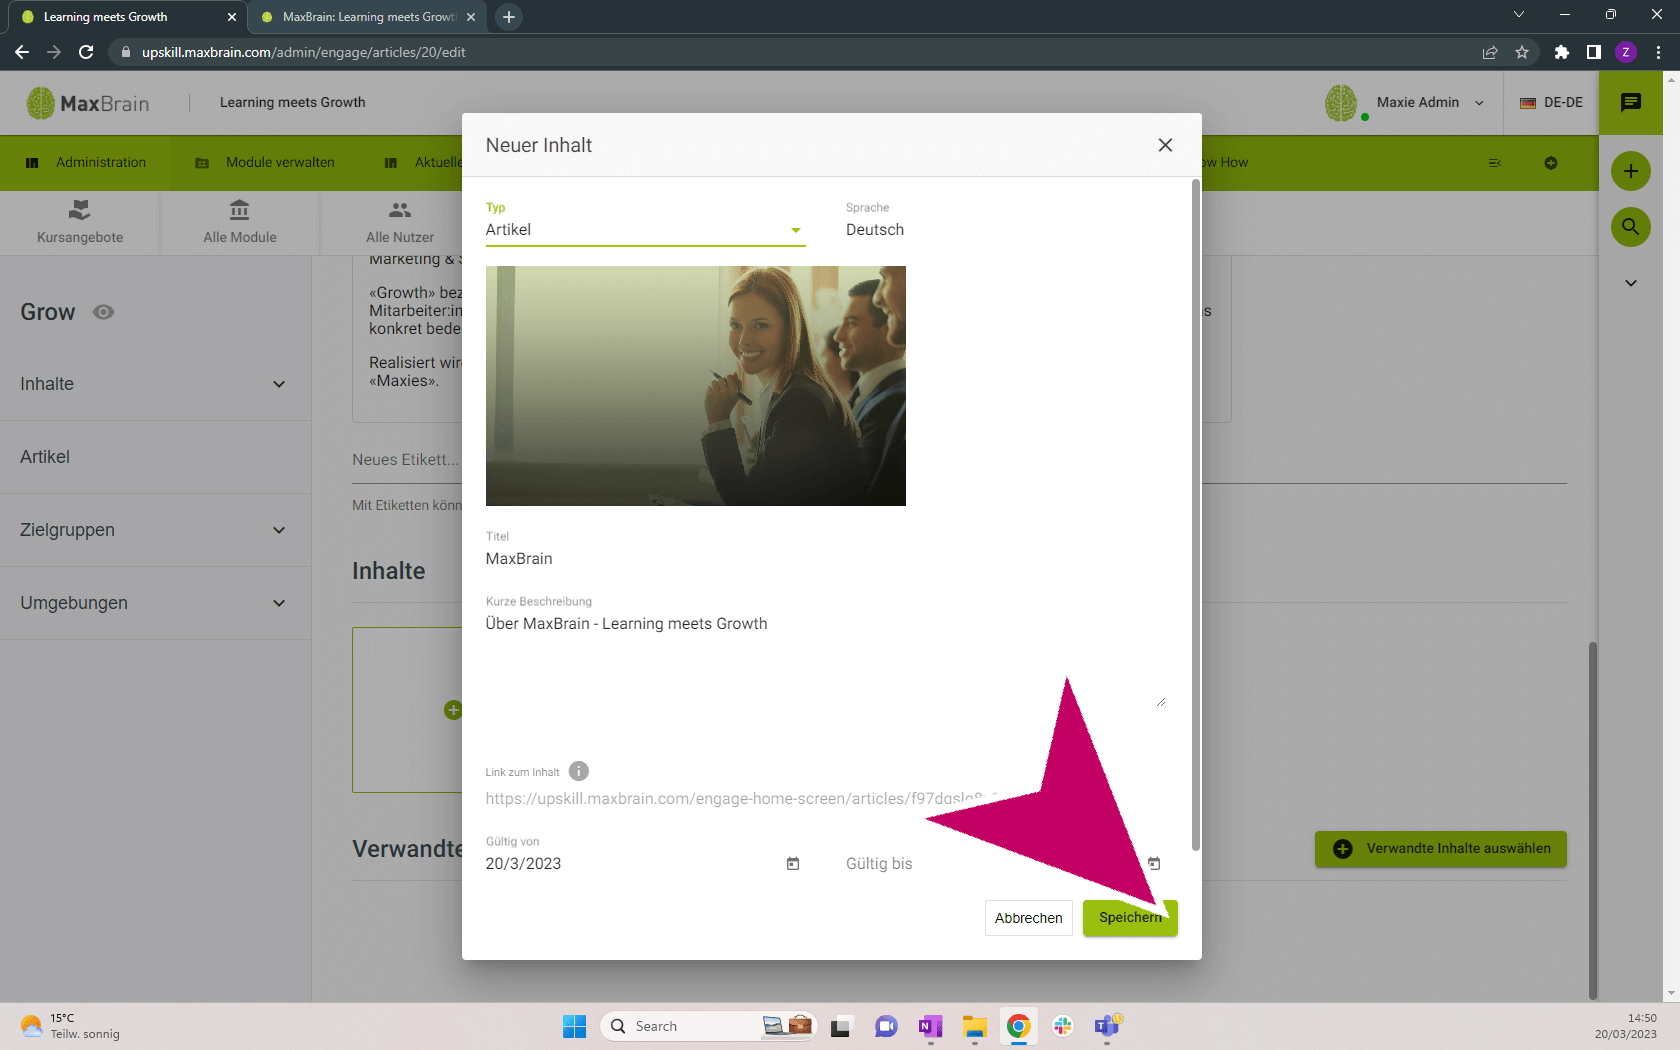
Task: Click the page's main vertical scrollbar
Action: coord(1593,820)
